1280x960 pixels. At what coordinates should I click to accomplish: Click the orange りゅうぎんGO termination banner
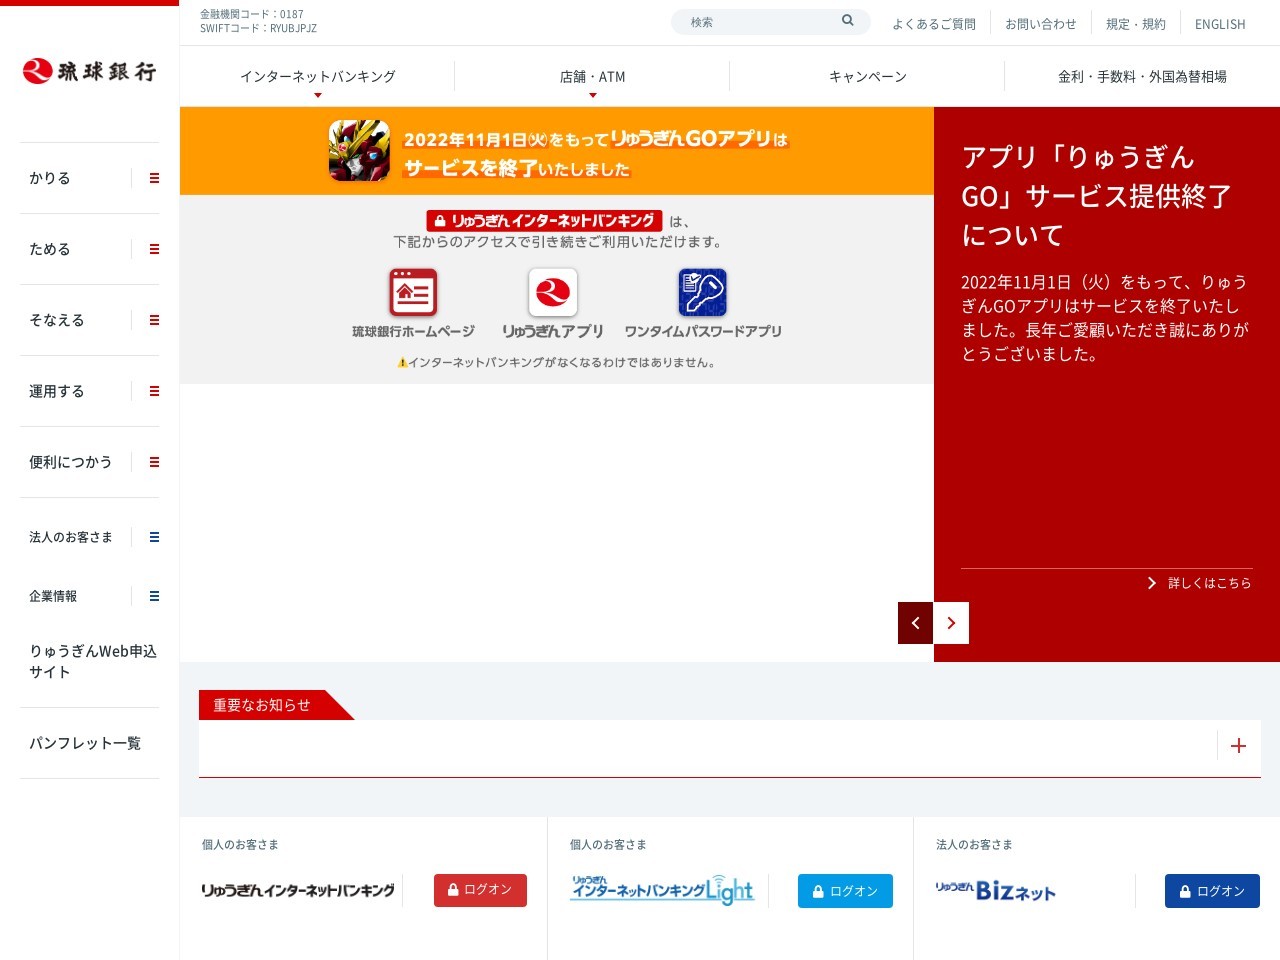coord(557,151)
